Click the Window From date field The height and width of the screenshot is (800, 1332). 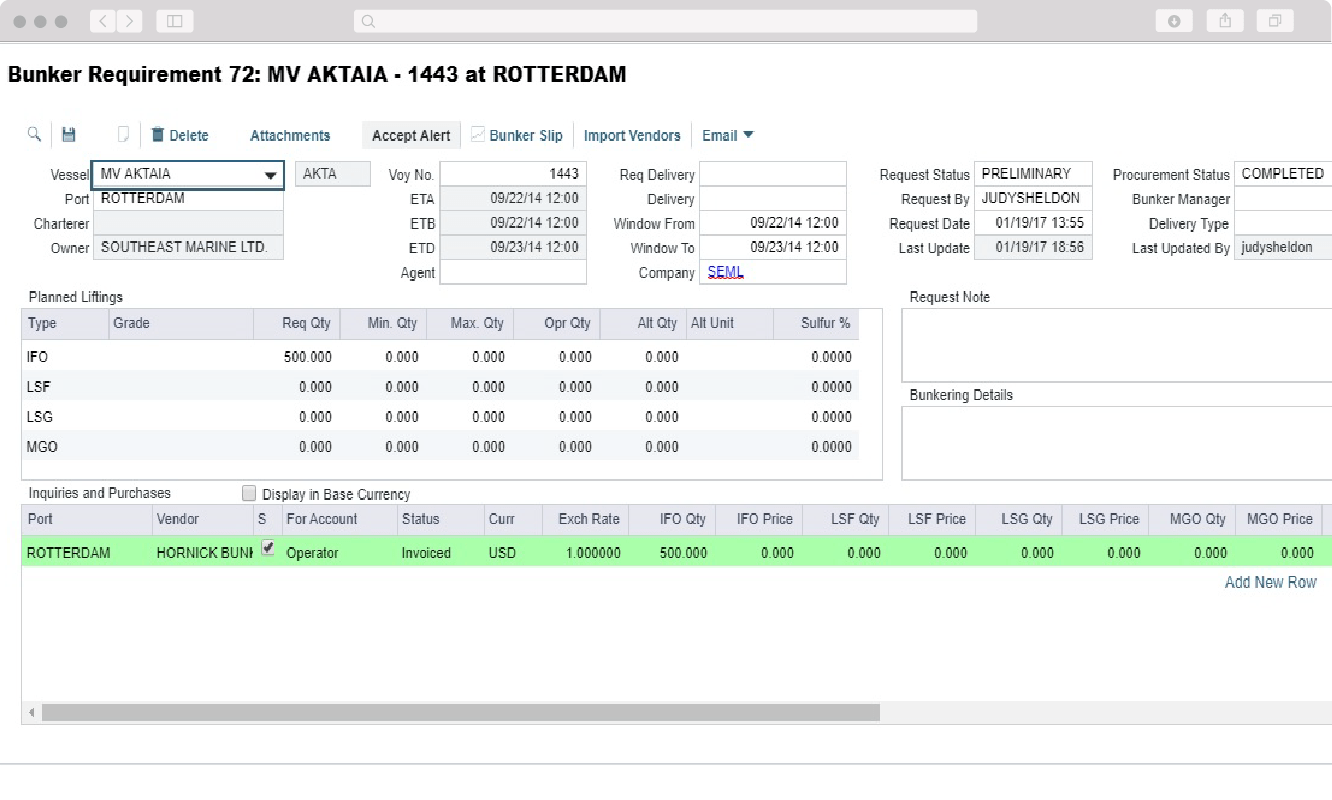[772, 223]
